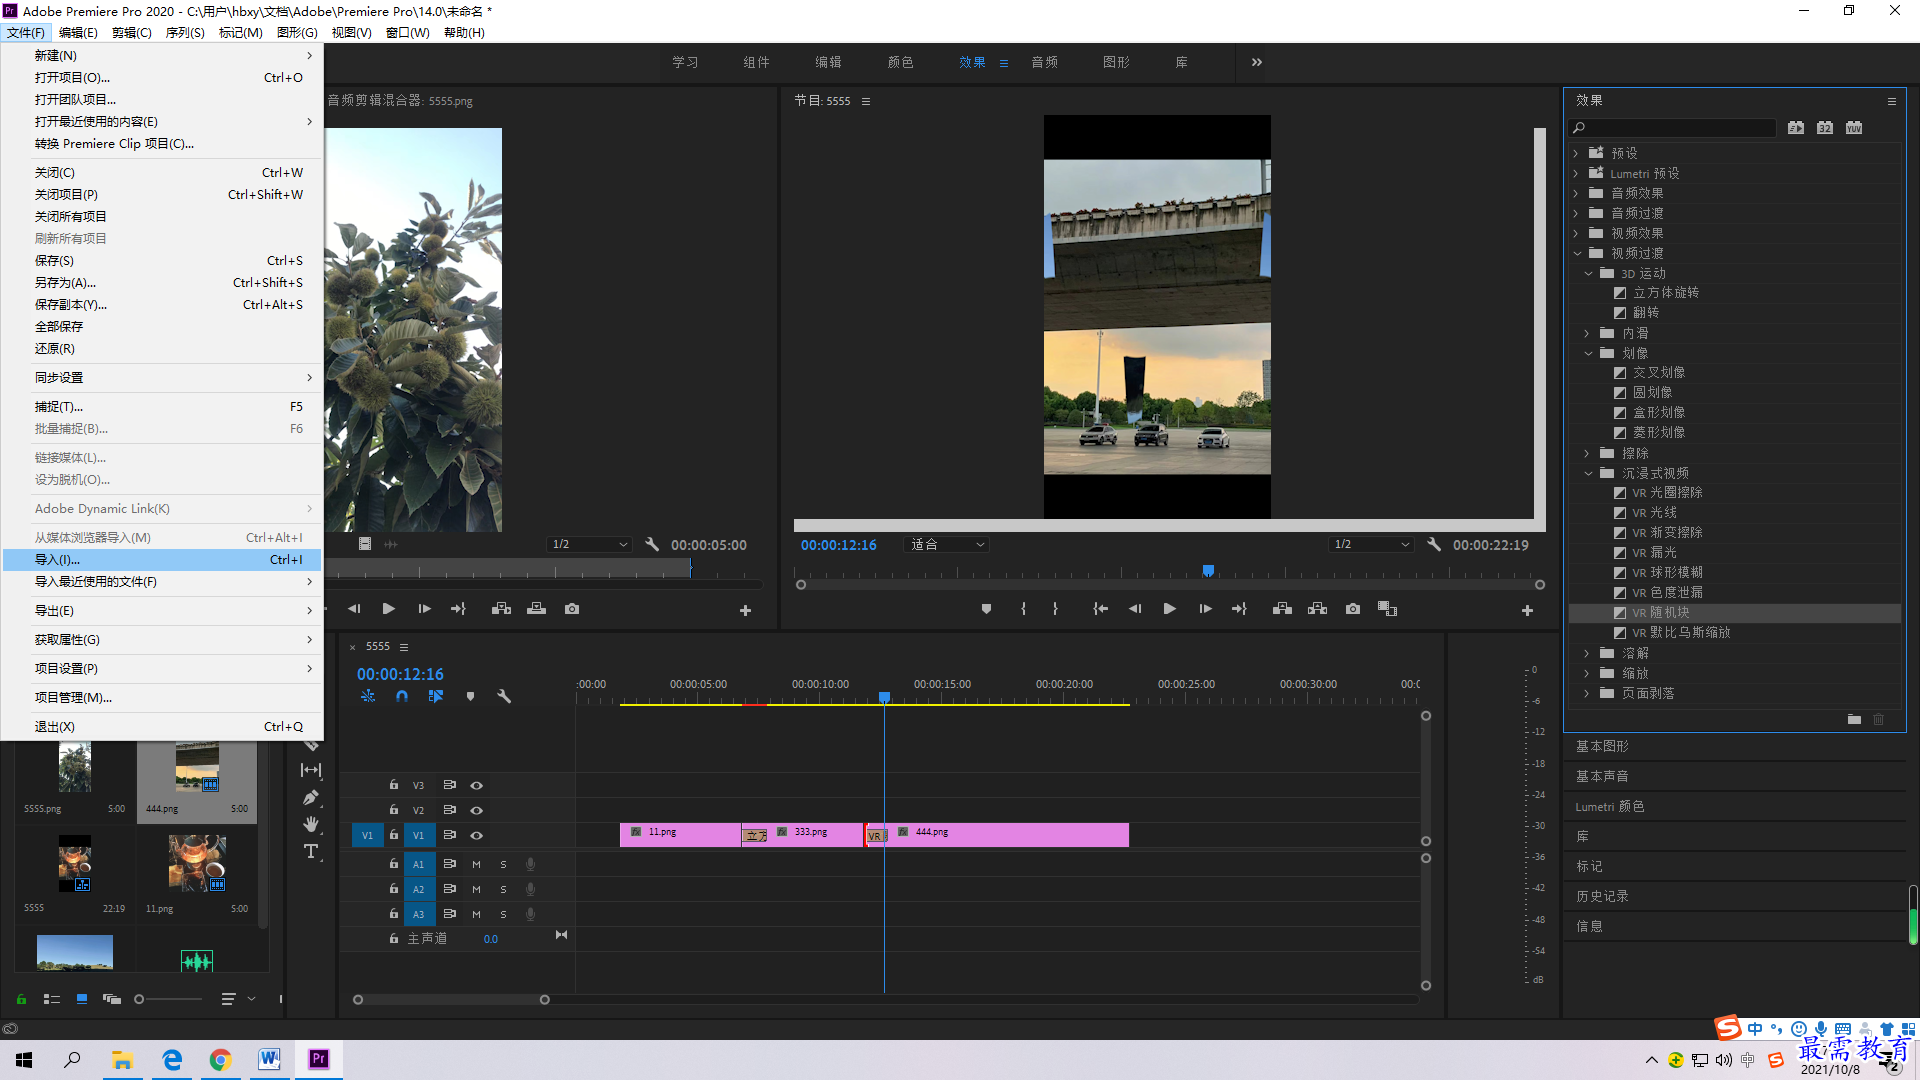Image resolution: width=1920 pixels, height=1080 pixels.
Task: Toggle V2 track output eye
Action: point(477,810)
